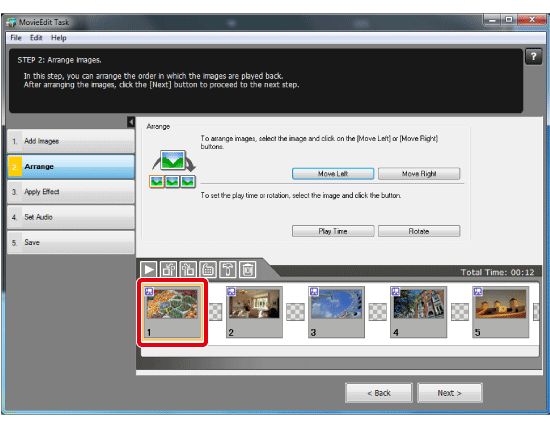Click the Next button to proceed
Viewport: 550px width, 429px height.
tap(449, 393)
